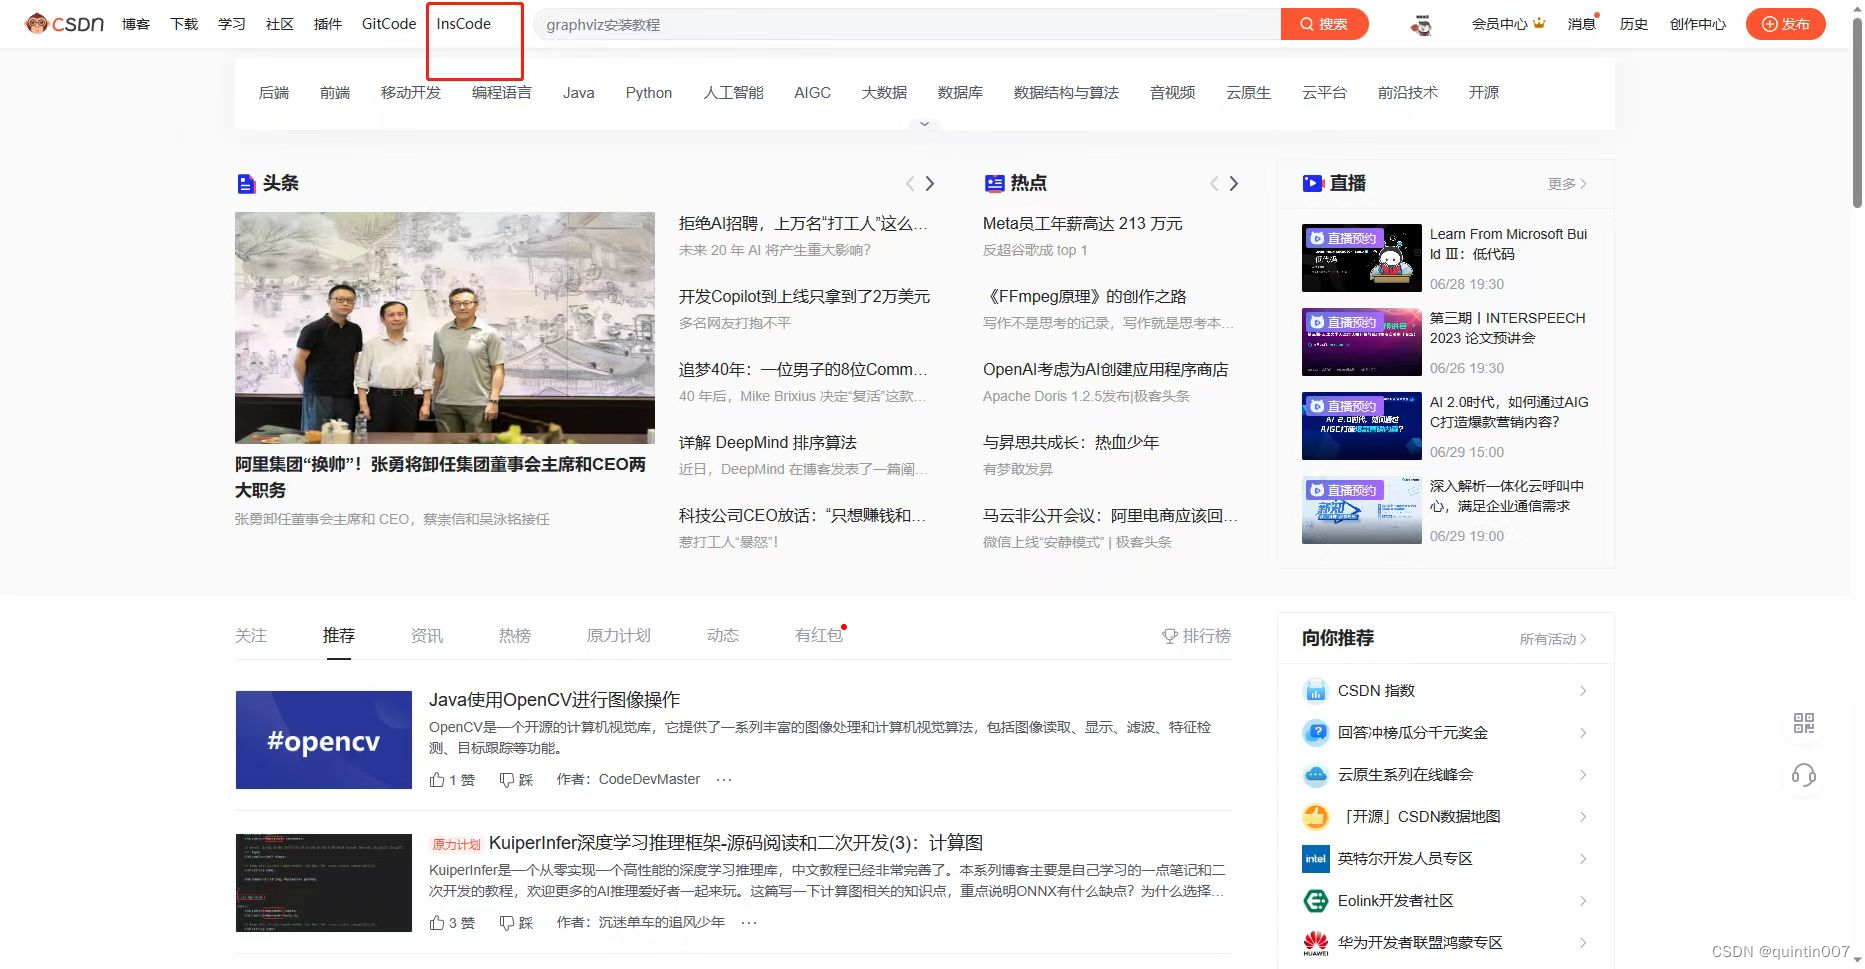
Task: Open more options for KuiperInfer article
Action: (749, 923)
